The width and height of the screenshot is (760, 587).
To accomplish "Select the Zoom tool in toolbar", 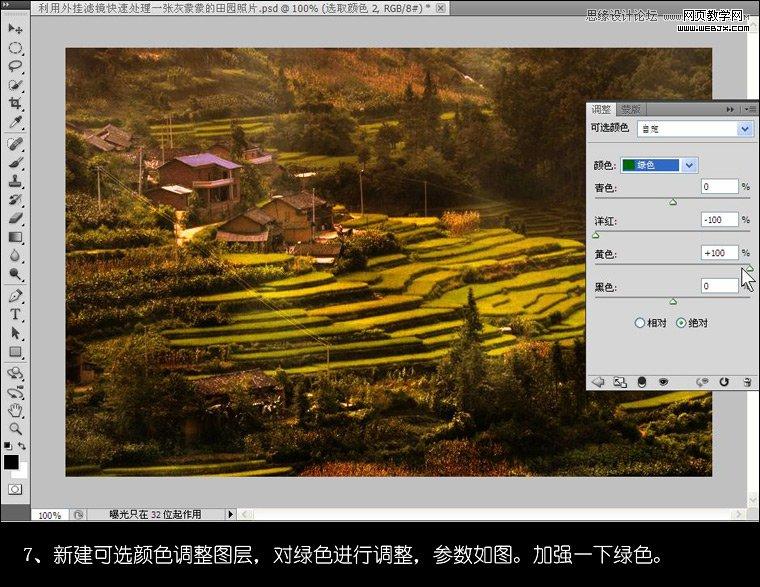I will (x=15, y=428).
